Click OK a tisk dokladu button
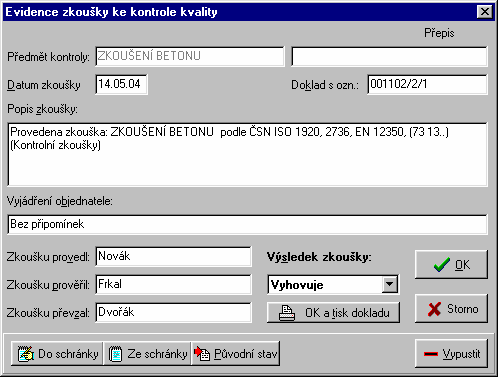This screenshot has height=377, width=498. click(333, 313)
